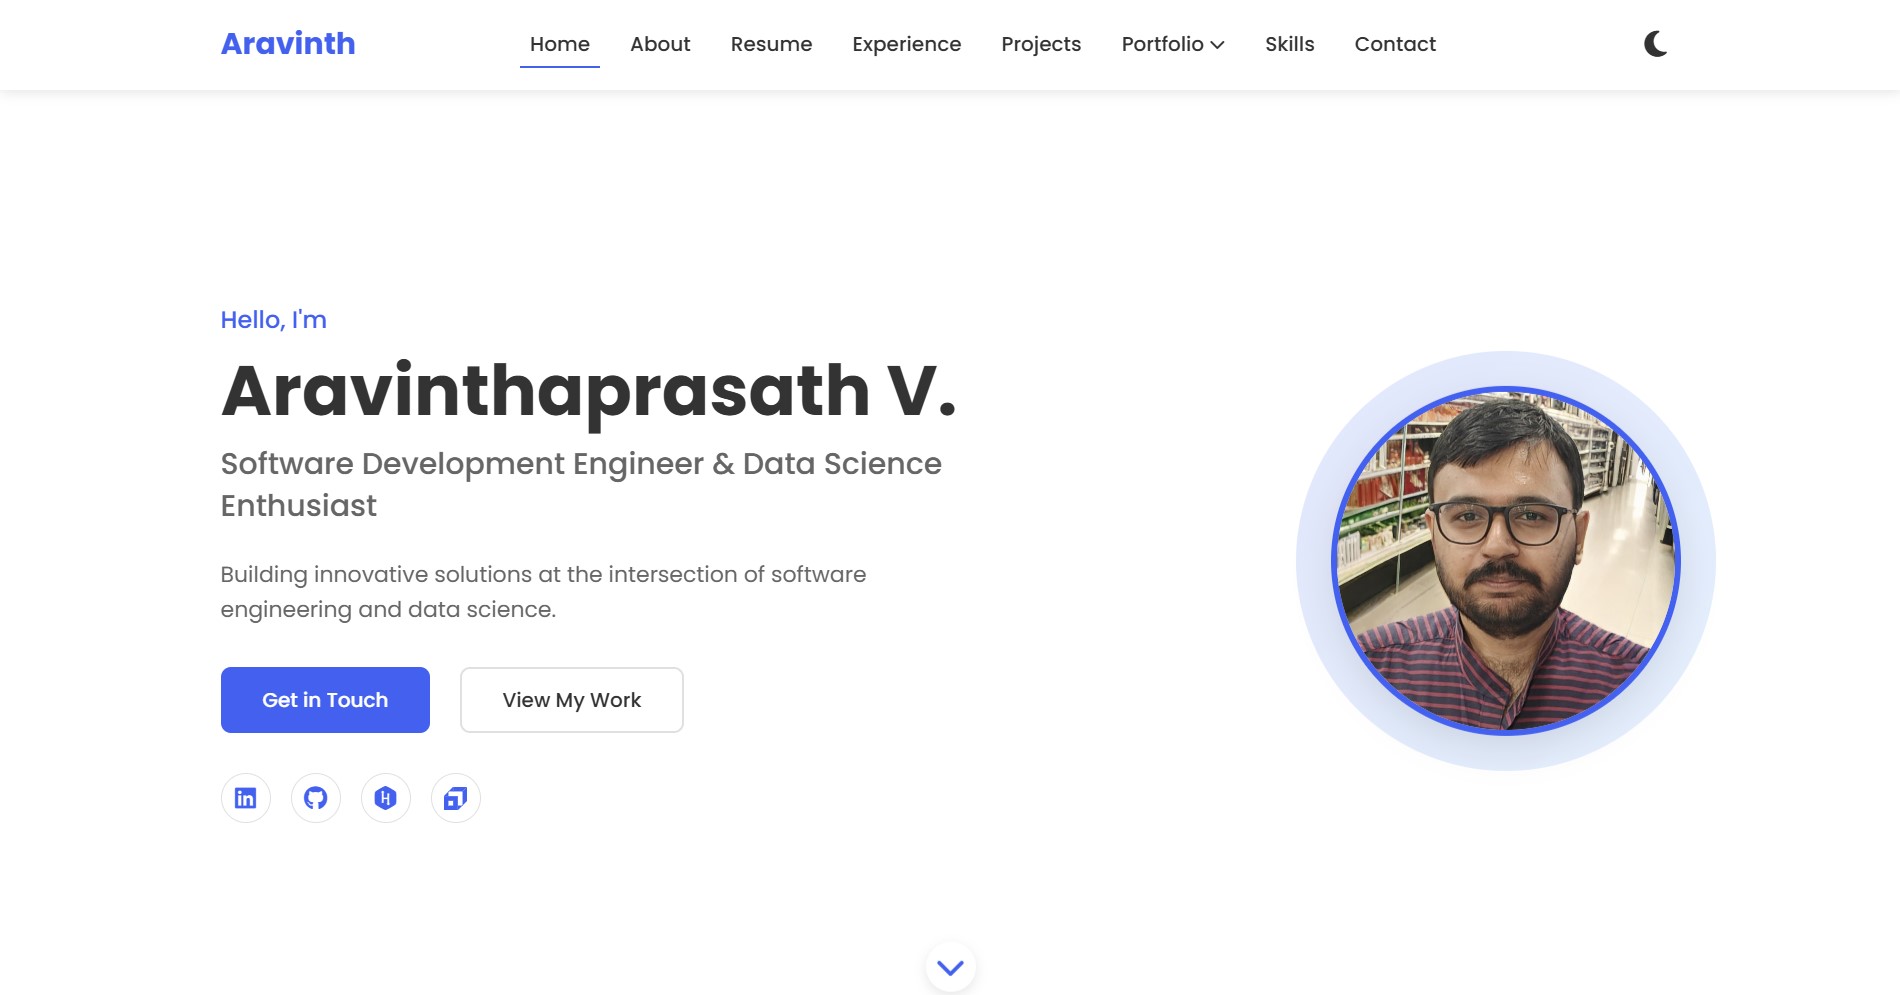Open the Skills section
This screenshot has height=995, width=1900.
tap(1289, 44)
